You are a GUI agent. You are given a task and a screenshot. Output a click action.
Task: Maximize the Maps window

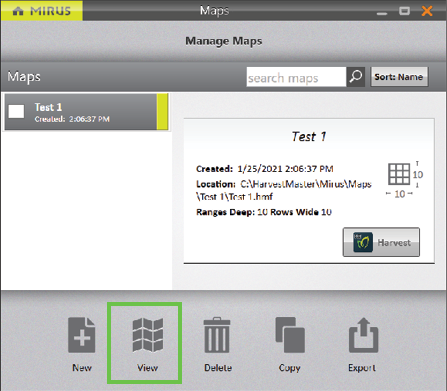click(x=404, y=11)
